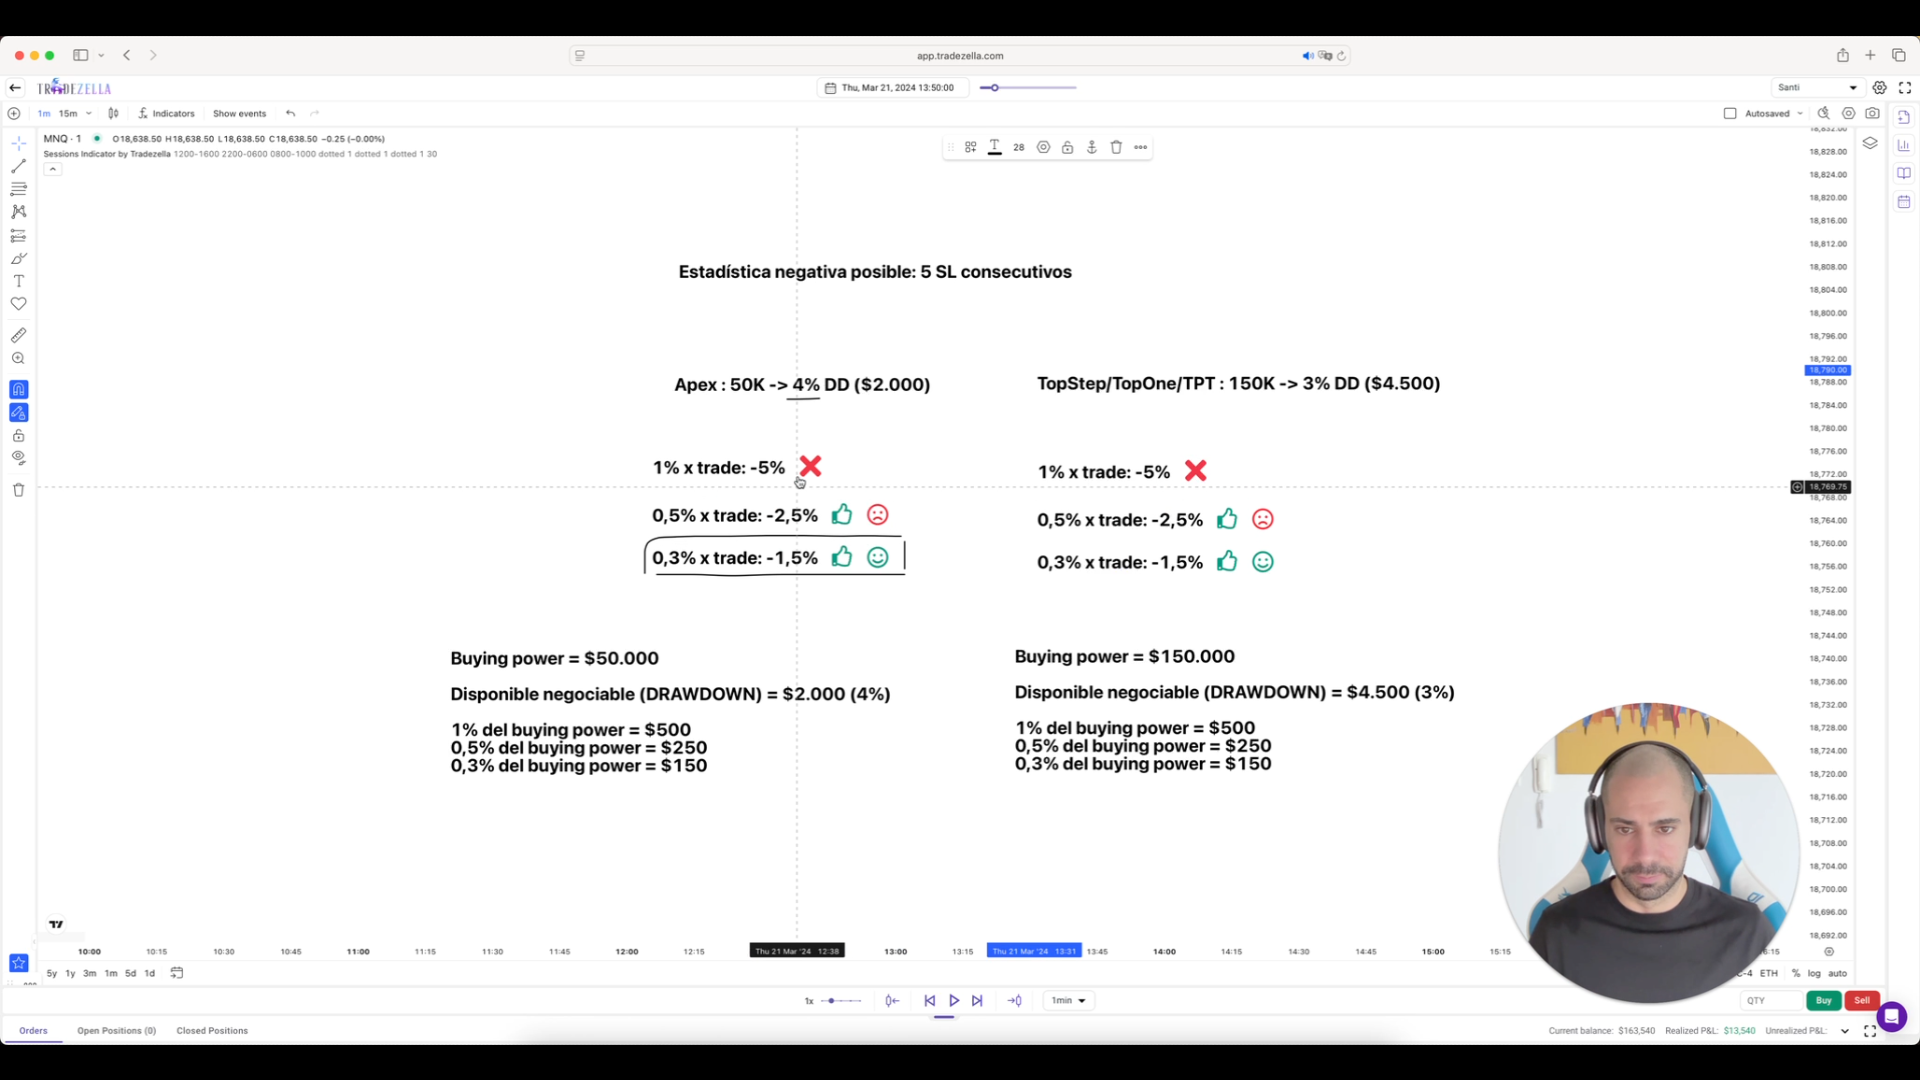
Task: Open the heart icons tool
Action: coord(18,304)
